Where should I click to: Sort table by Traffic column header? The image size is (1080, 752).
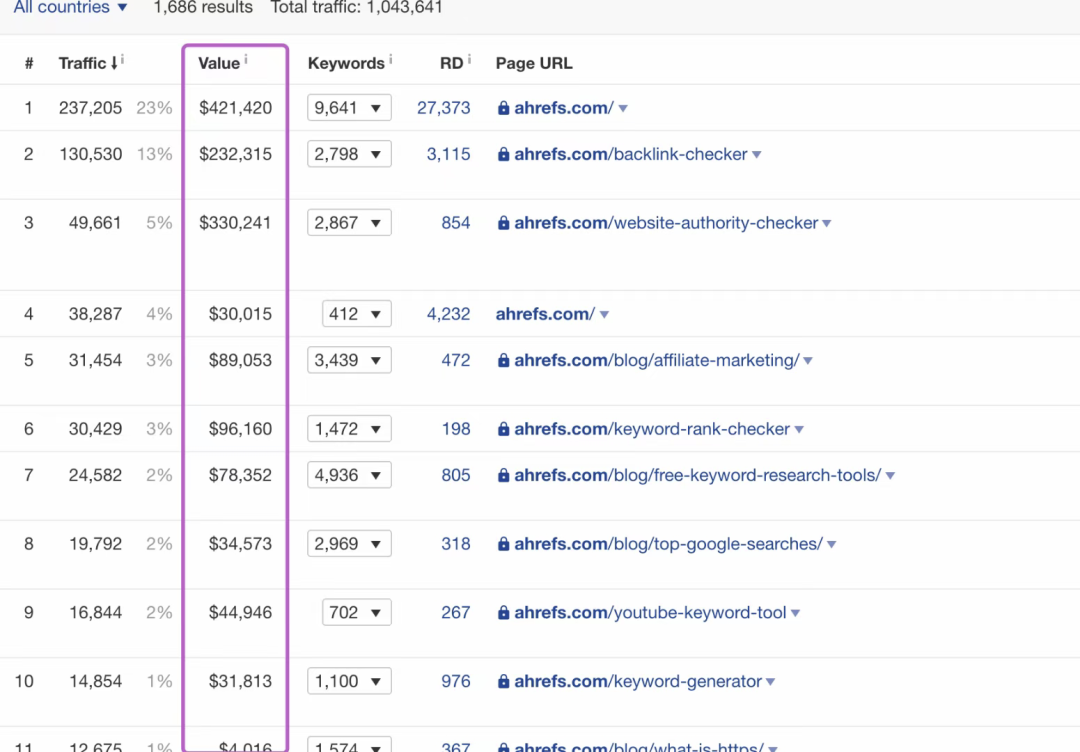83,63
